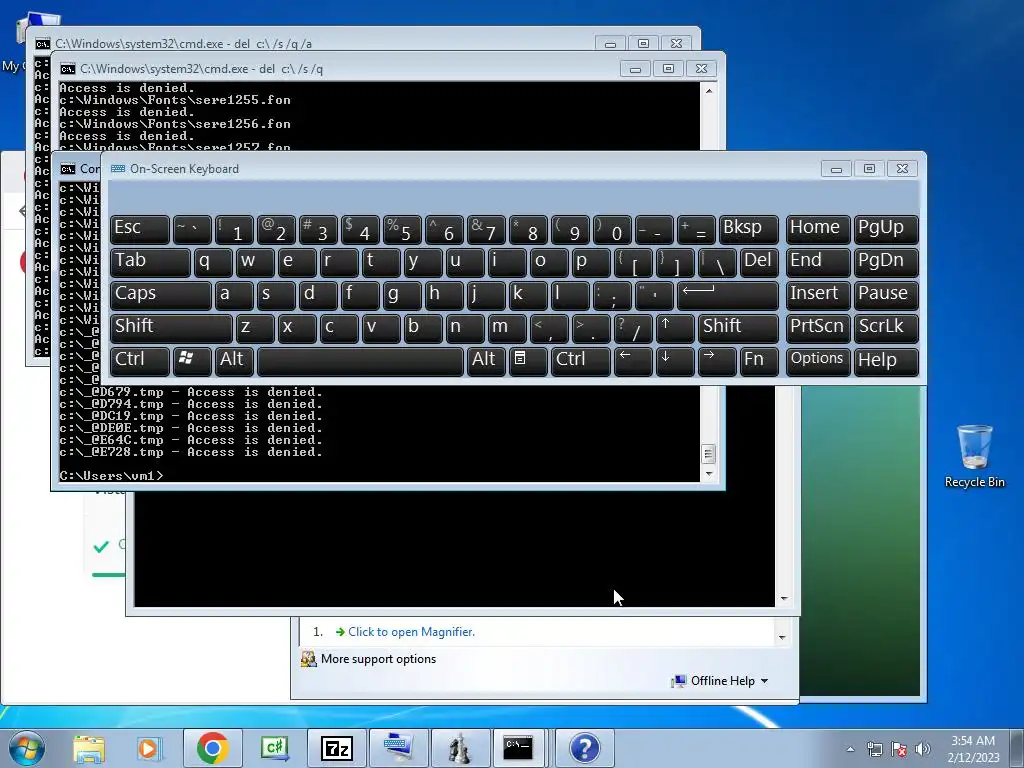Toggle the left Ctrl key
Screen dimensions: 1024x768
(x=140, y=361)
